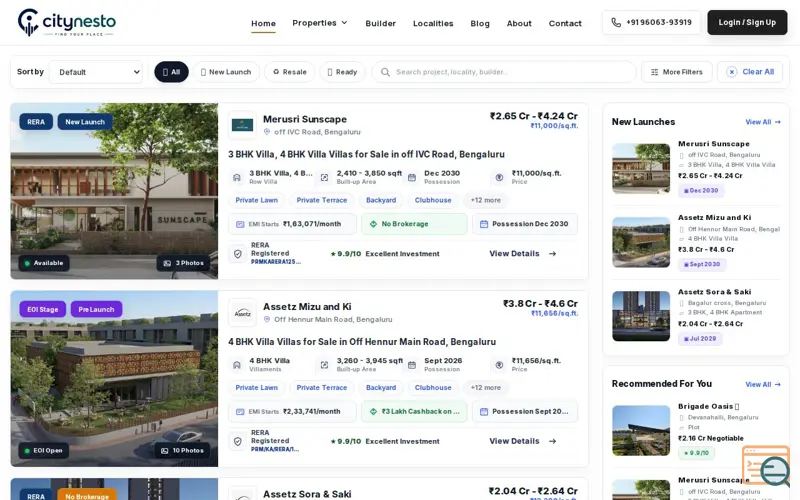Click home icon next to 4 BHK Villa Villaments
Image resolution: width=800 pixels, height=500 pixels.
click(236, 365)
